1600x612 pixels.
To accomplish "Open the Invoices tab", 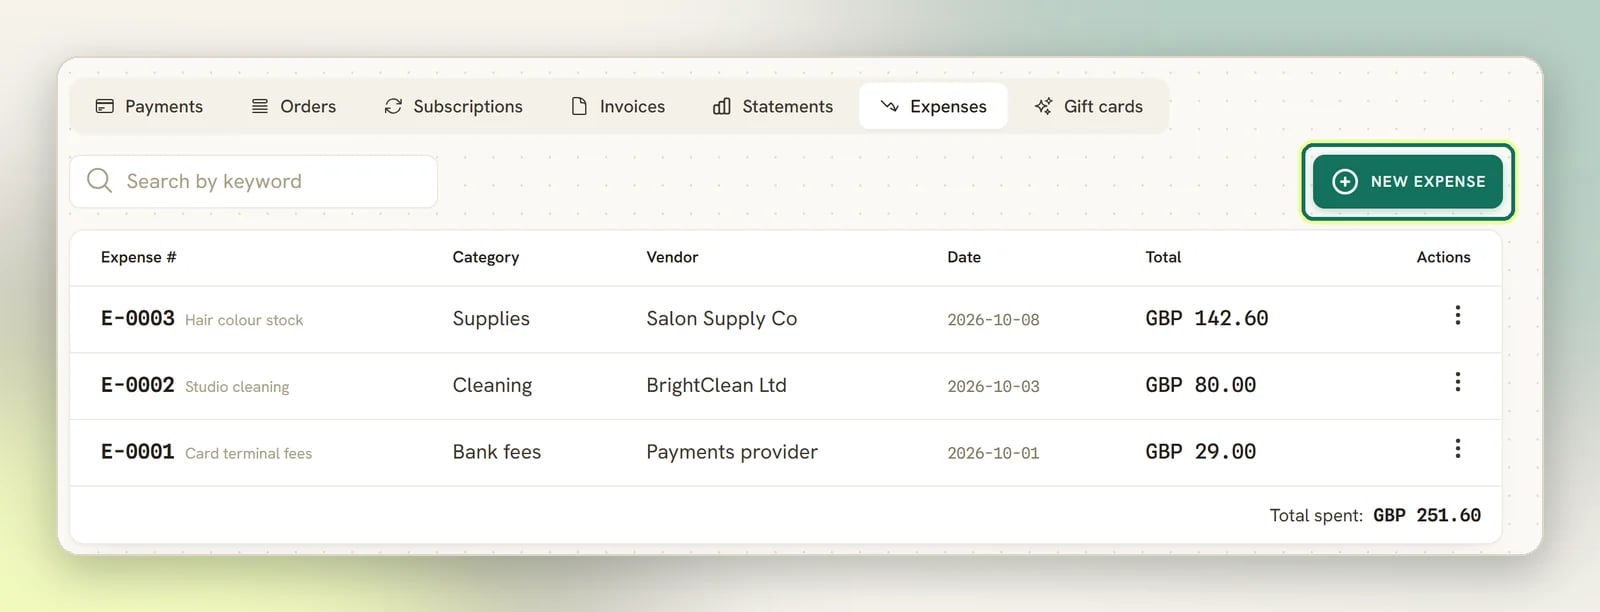I will [618, 106].
